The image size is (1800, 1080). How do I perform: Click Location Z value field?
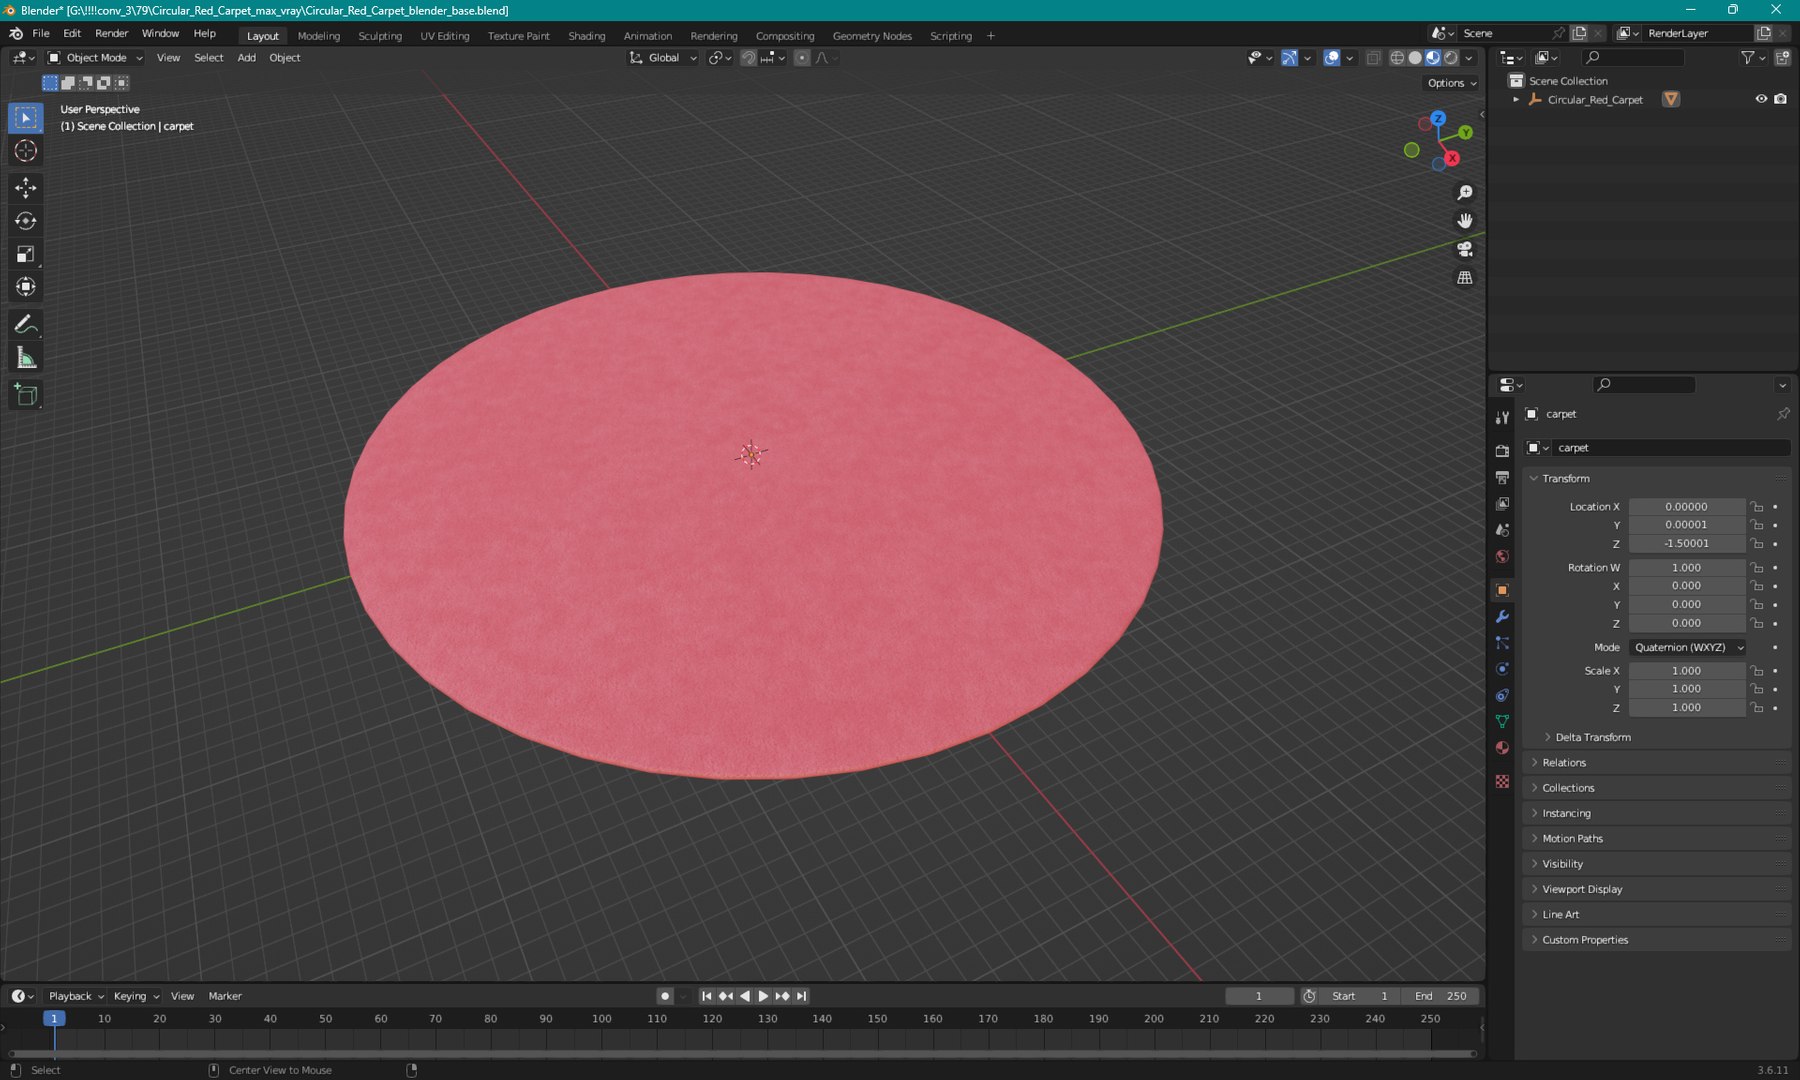tap(1687, 544)
